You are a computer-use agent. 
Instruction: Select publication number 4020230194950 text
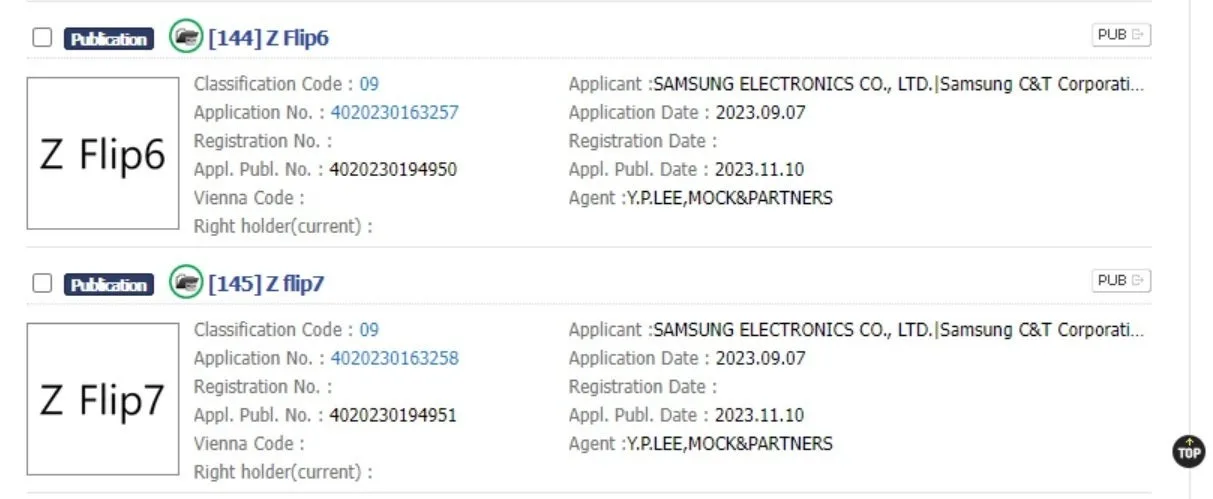[x=393, y=169]
